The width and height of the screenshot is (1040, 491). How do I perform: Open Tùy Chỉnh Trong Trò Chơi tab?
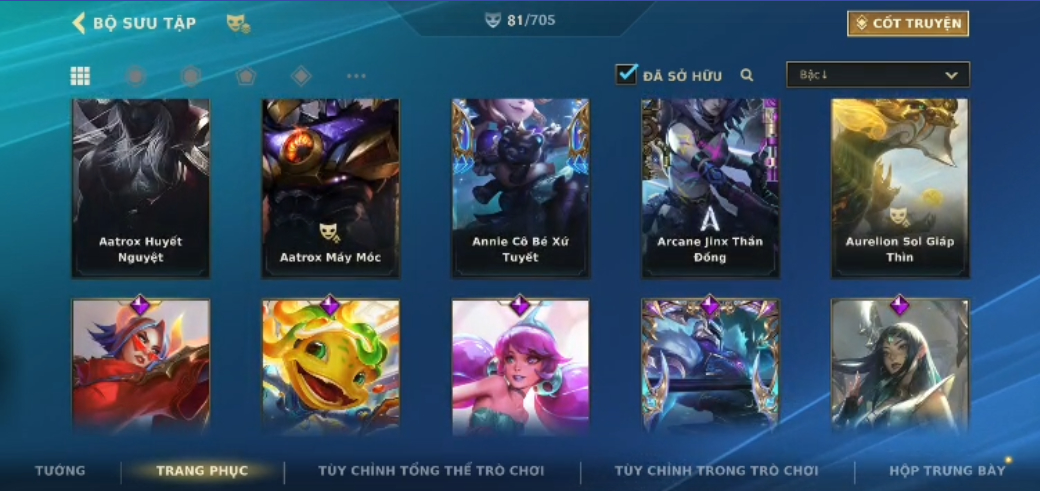click(717, 471)
